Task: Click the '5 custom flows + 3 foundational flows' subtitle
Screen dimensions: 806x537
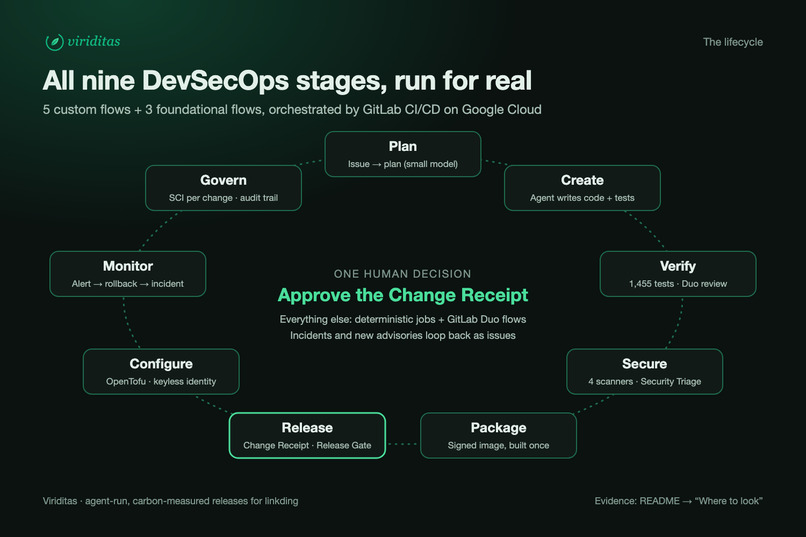Action: pos(292,109)
